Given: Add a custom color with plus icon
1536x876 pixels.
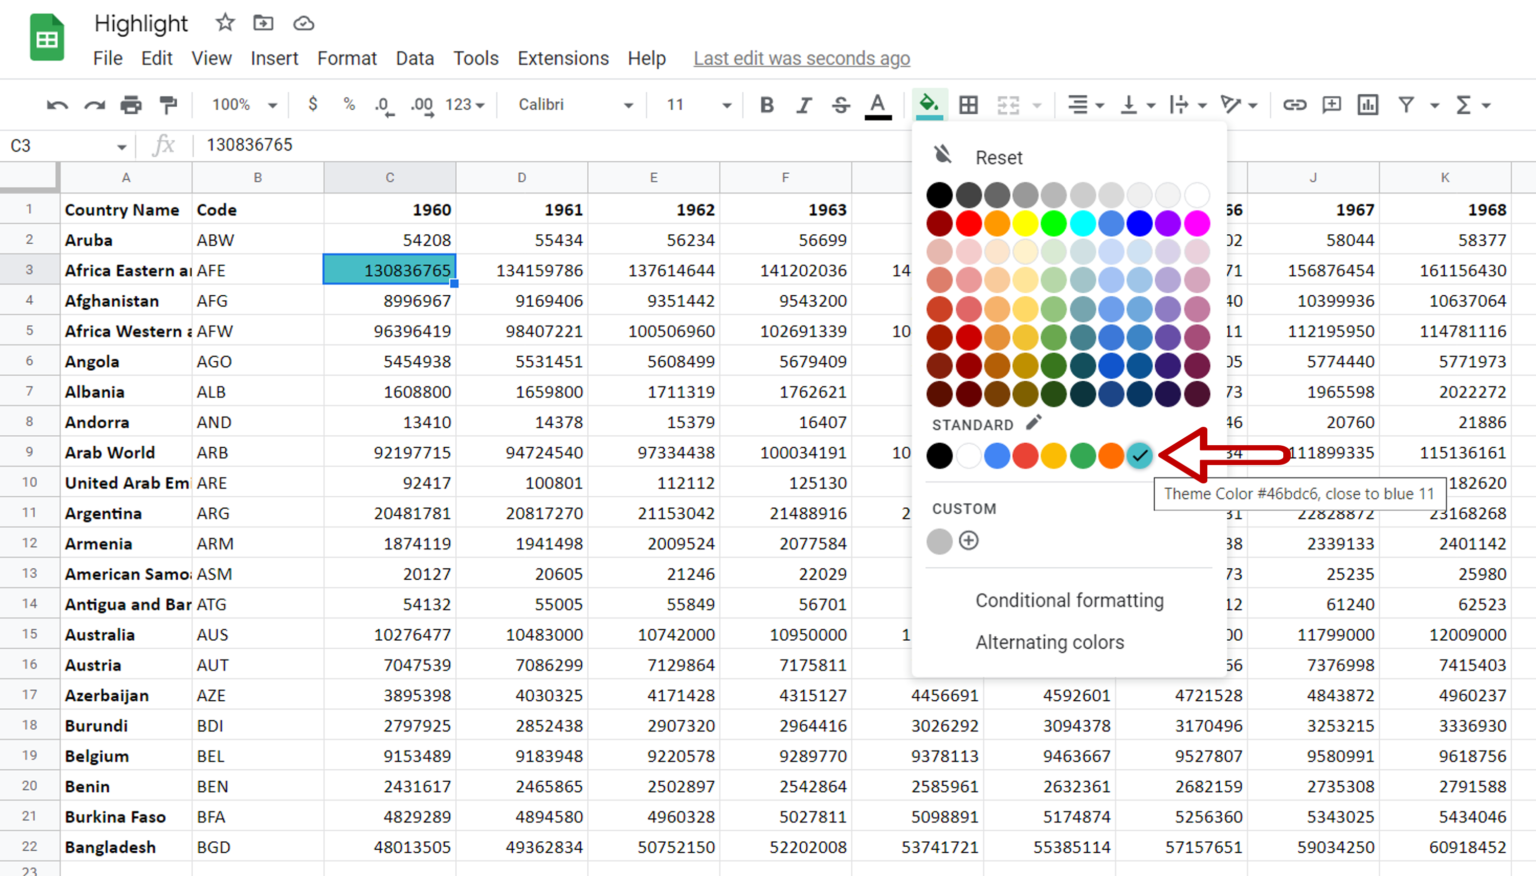Looking at the screenshot, I should 969,541.
